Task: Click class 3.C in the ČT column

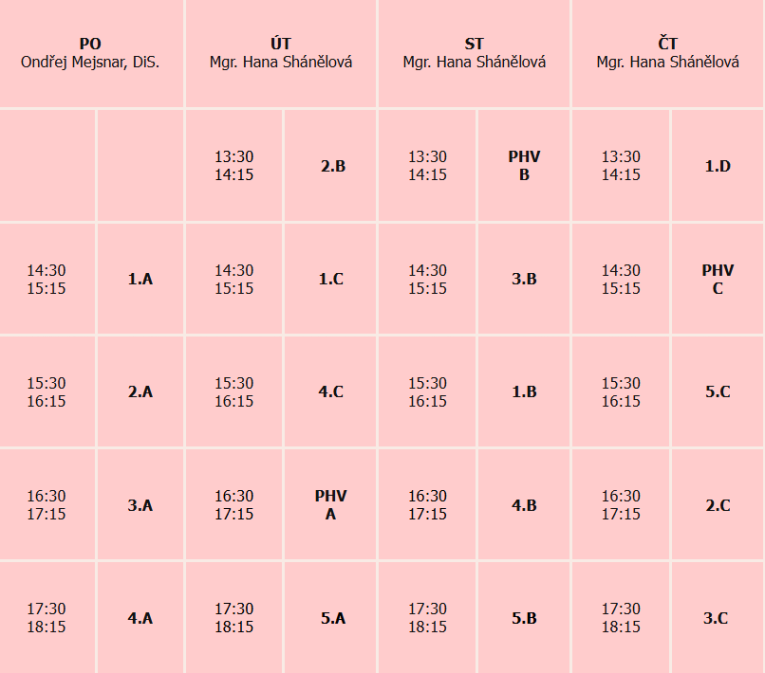Action: coord(715,618)
